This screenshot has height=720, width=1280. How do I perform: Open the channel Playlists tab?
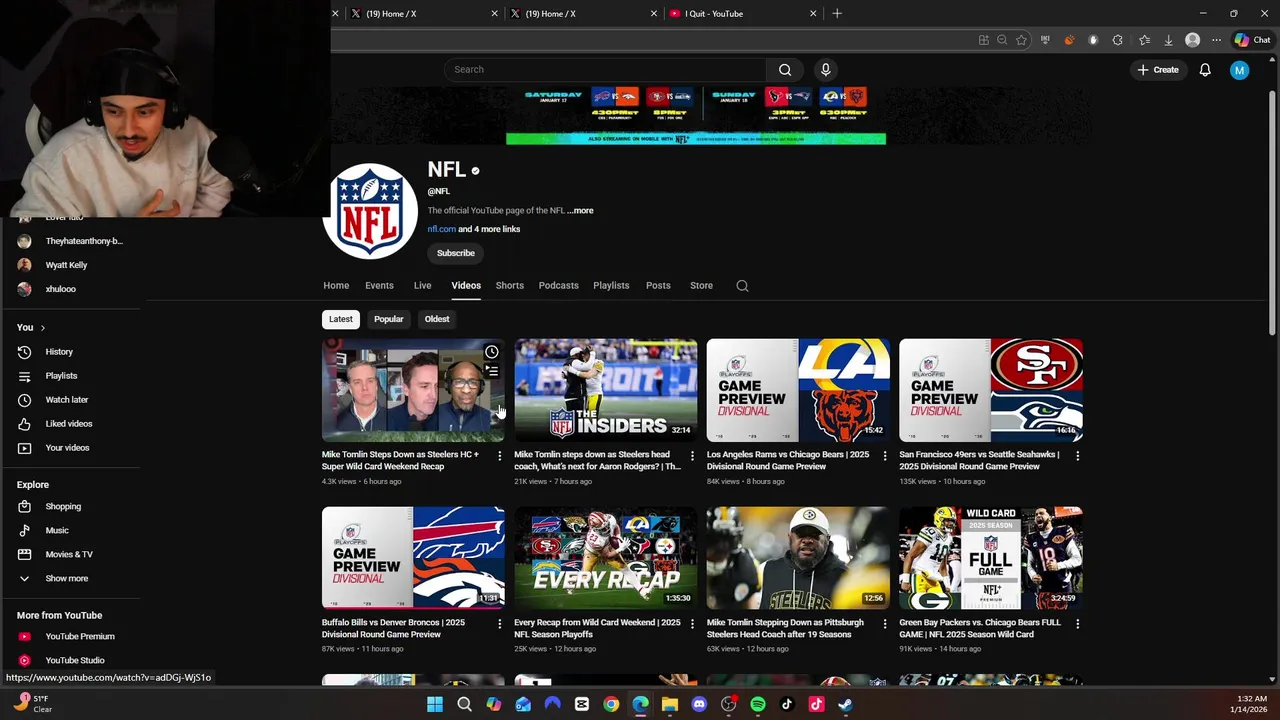611,286
